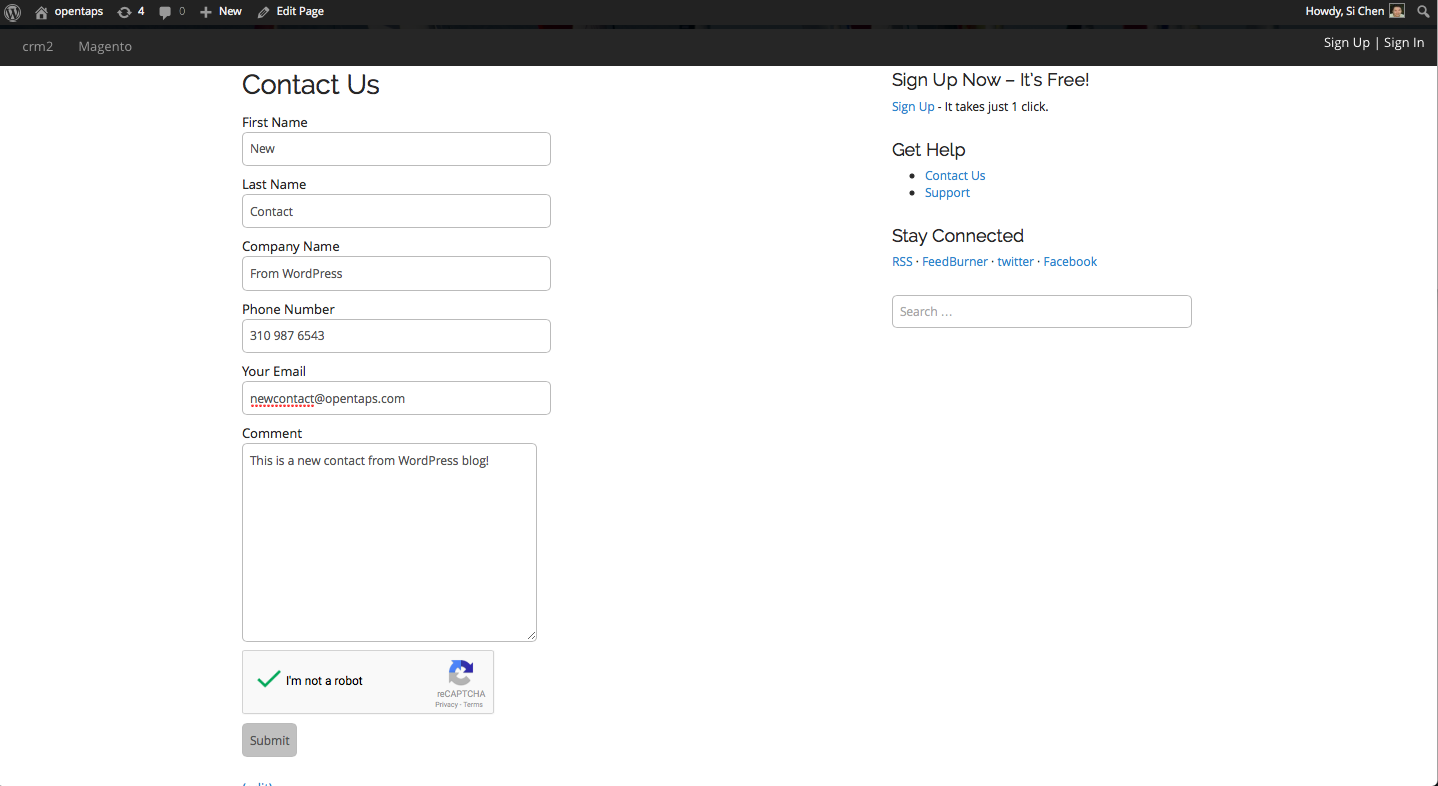
Task: Click the Edit Page pencil icon
Action: tap(263, 12)
